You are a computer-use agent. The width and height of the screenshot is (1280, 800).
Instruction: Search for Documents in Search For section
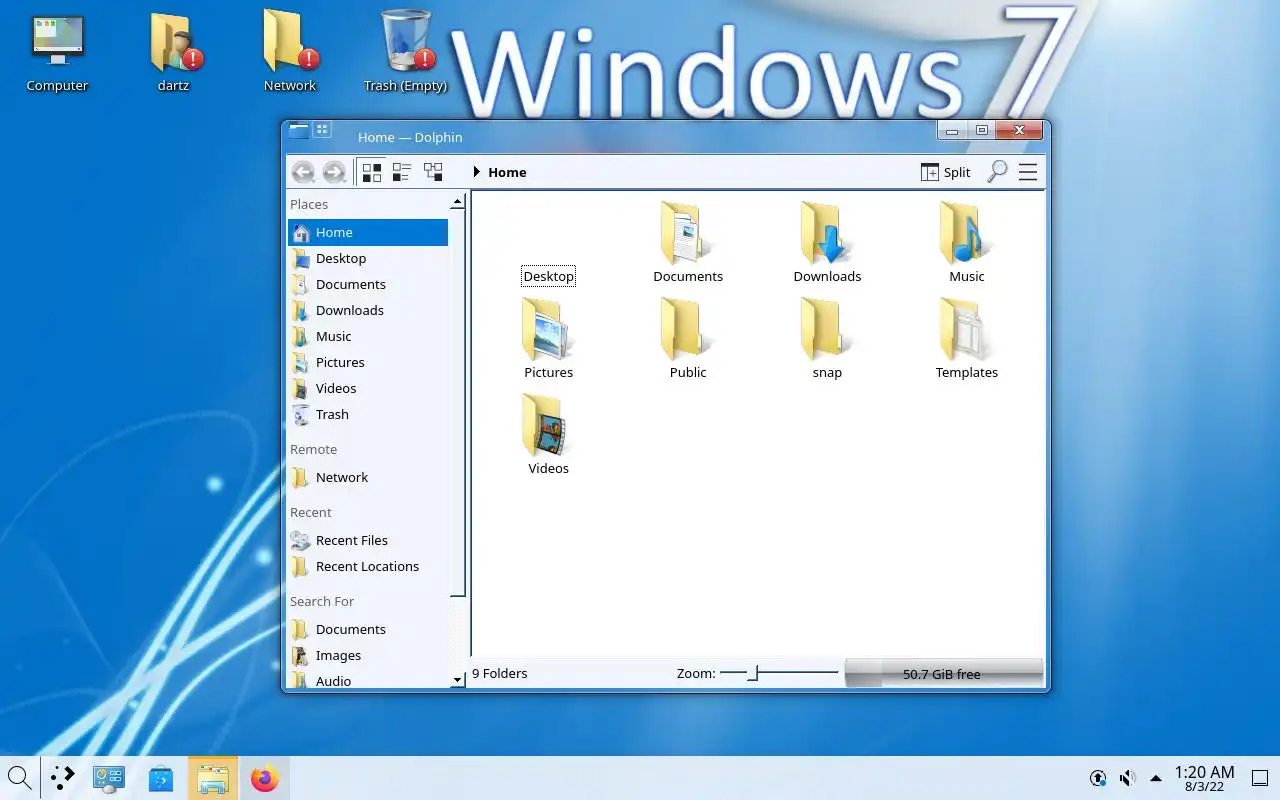(x=368, y=629)
